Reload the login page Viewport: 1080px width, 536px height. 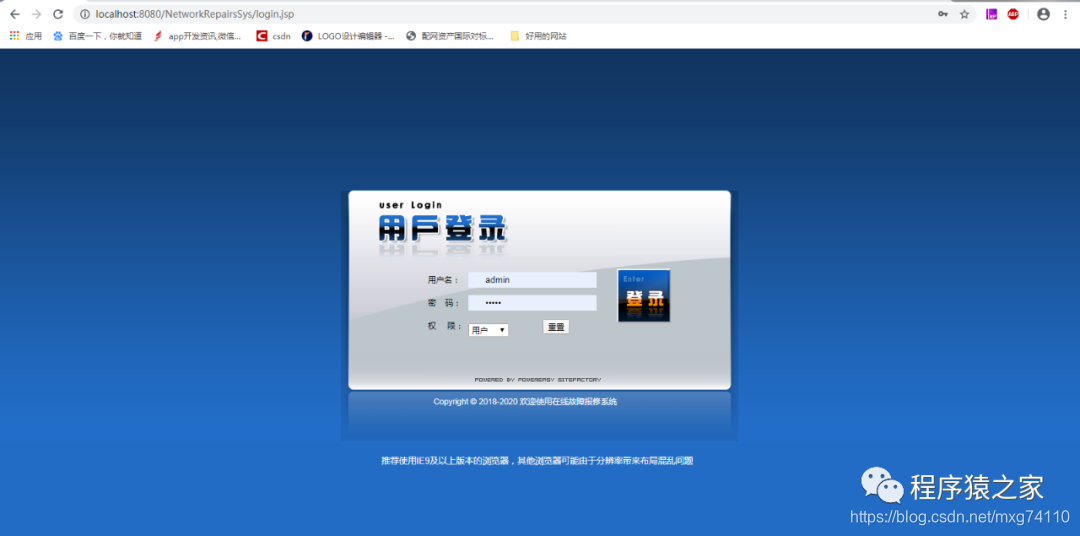tap(59, 14)
